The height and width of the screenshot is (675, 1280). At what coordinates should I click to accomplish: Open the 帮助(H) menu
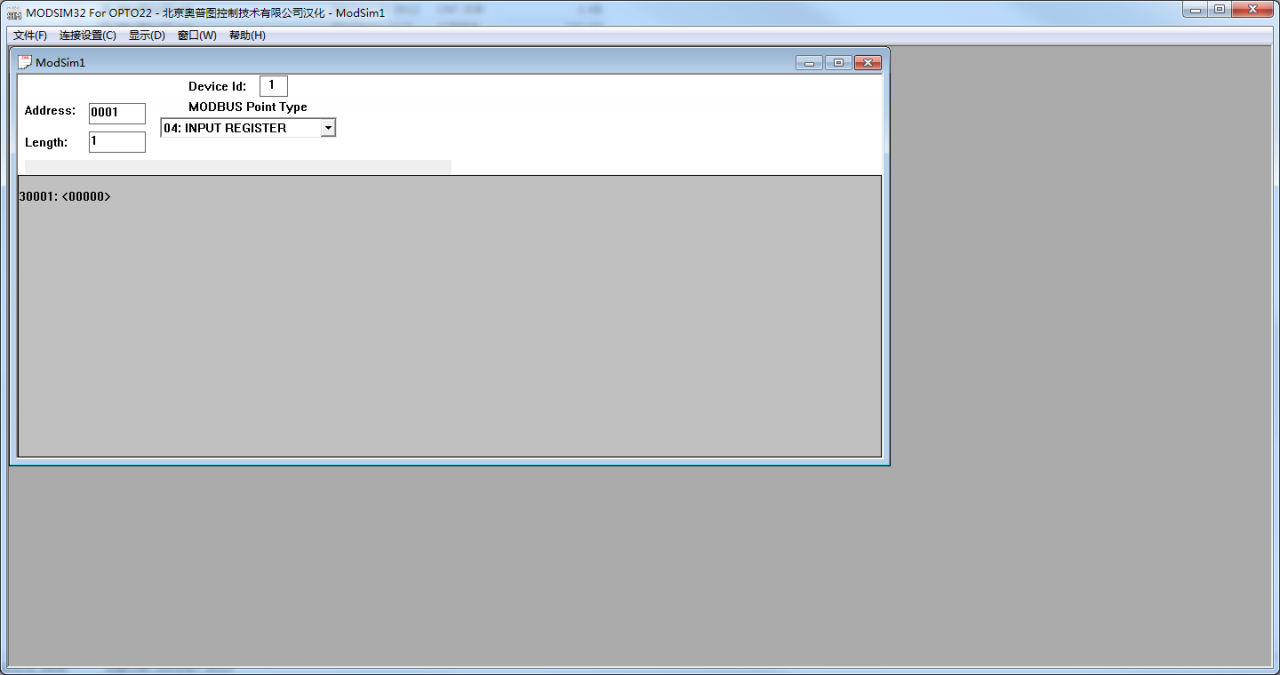click(x=248, y=35)
